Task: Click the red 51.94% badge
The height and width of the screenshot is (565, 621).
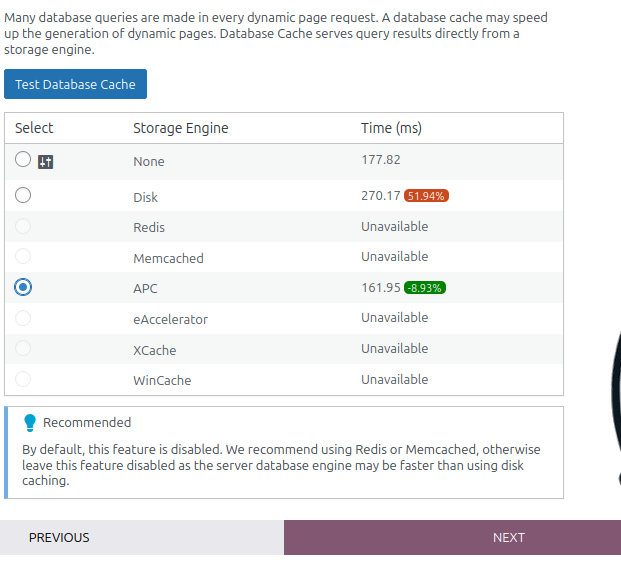Action: point(426,196)
